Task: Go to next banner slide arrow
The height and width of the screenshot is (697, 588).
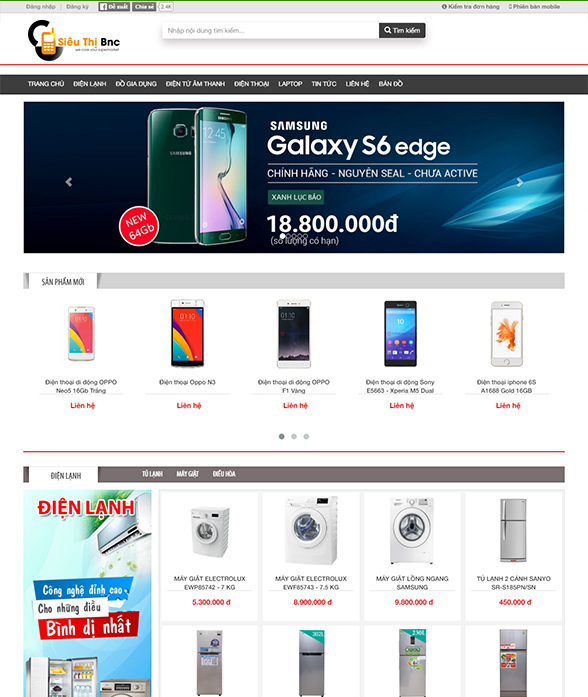Action: tap(520, 182)
